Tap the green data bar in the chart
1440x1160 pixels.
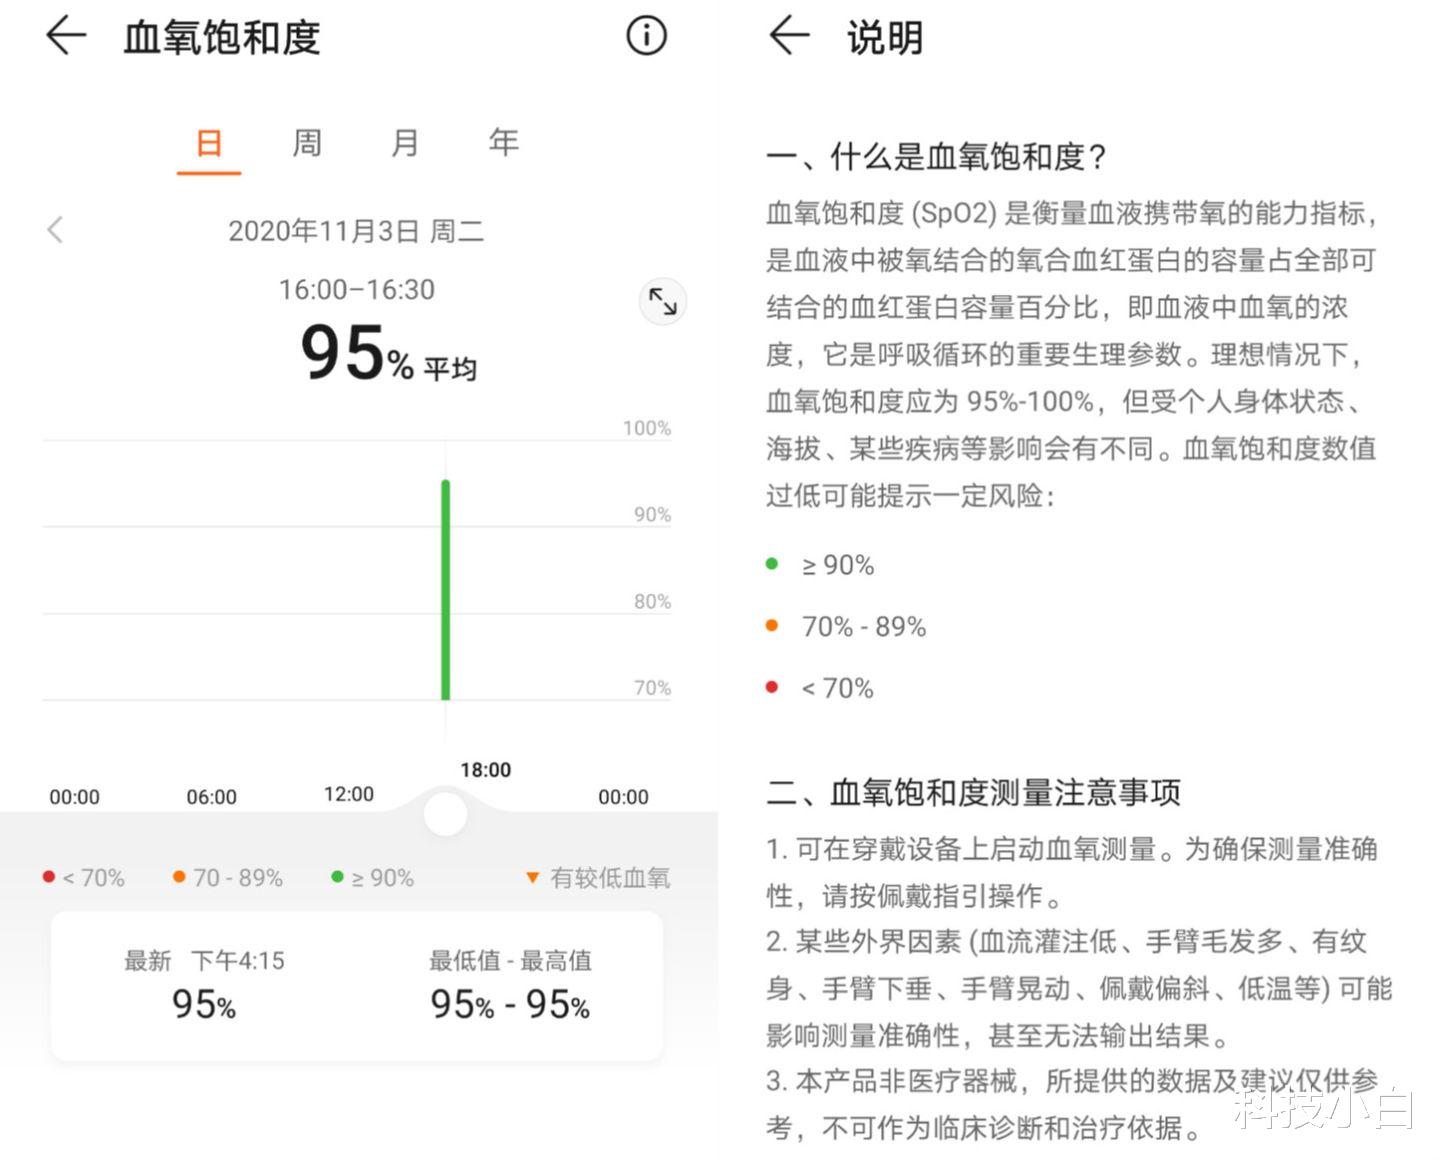445,590
